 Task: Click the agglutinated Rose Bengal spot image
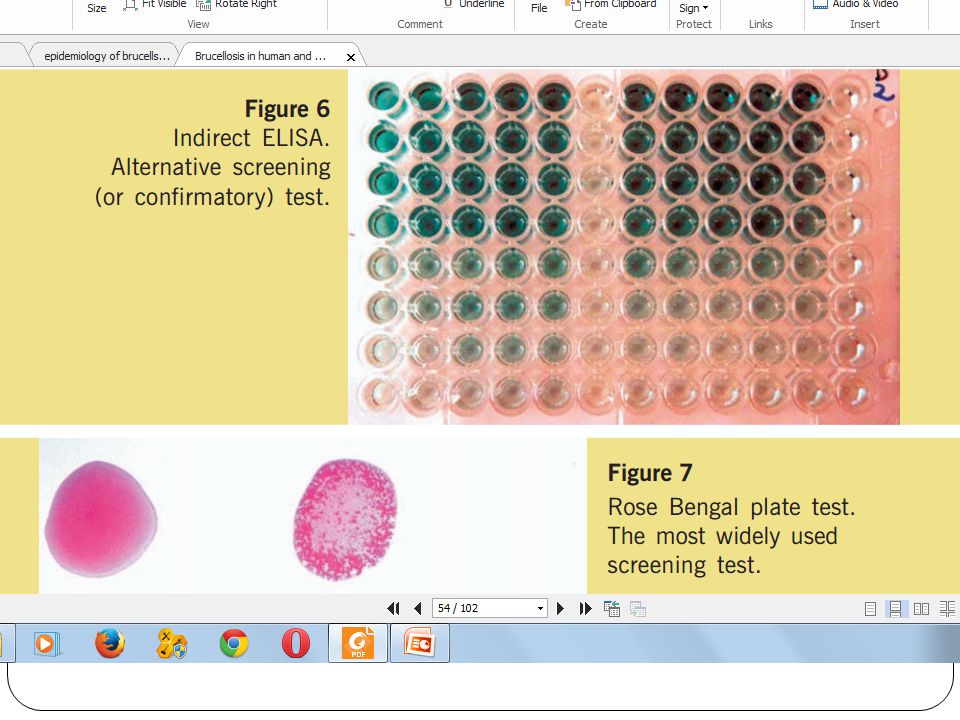(x=345, y=519)
